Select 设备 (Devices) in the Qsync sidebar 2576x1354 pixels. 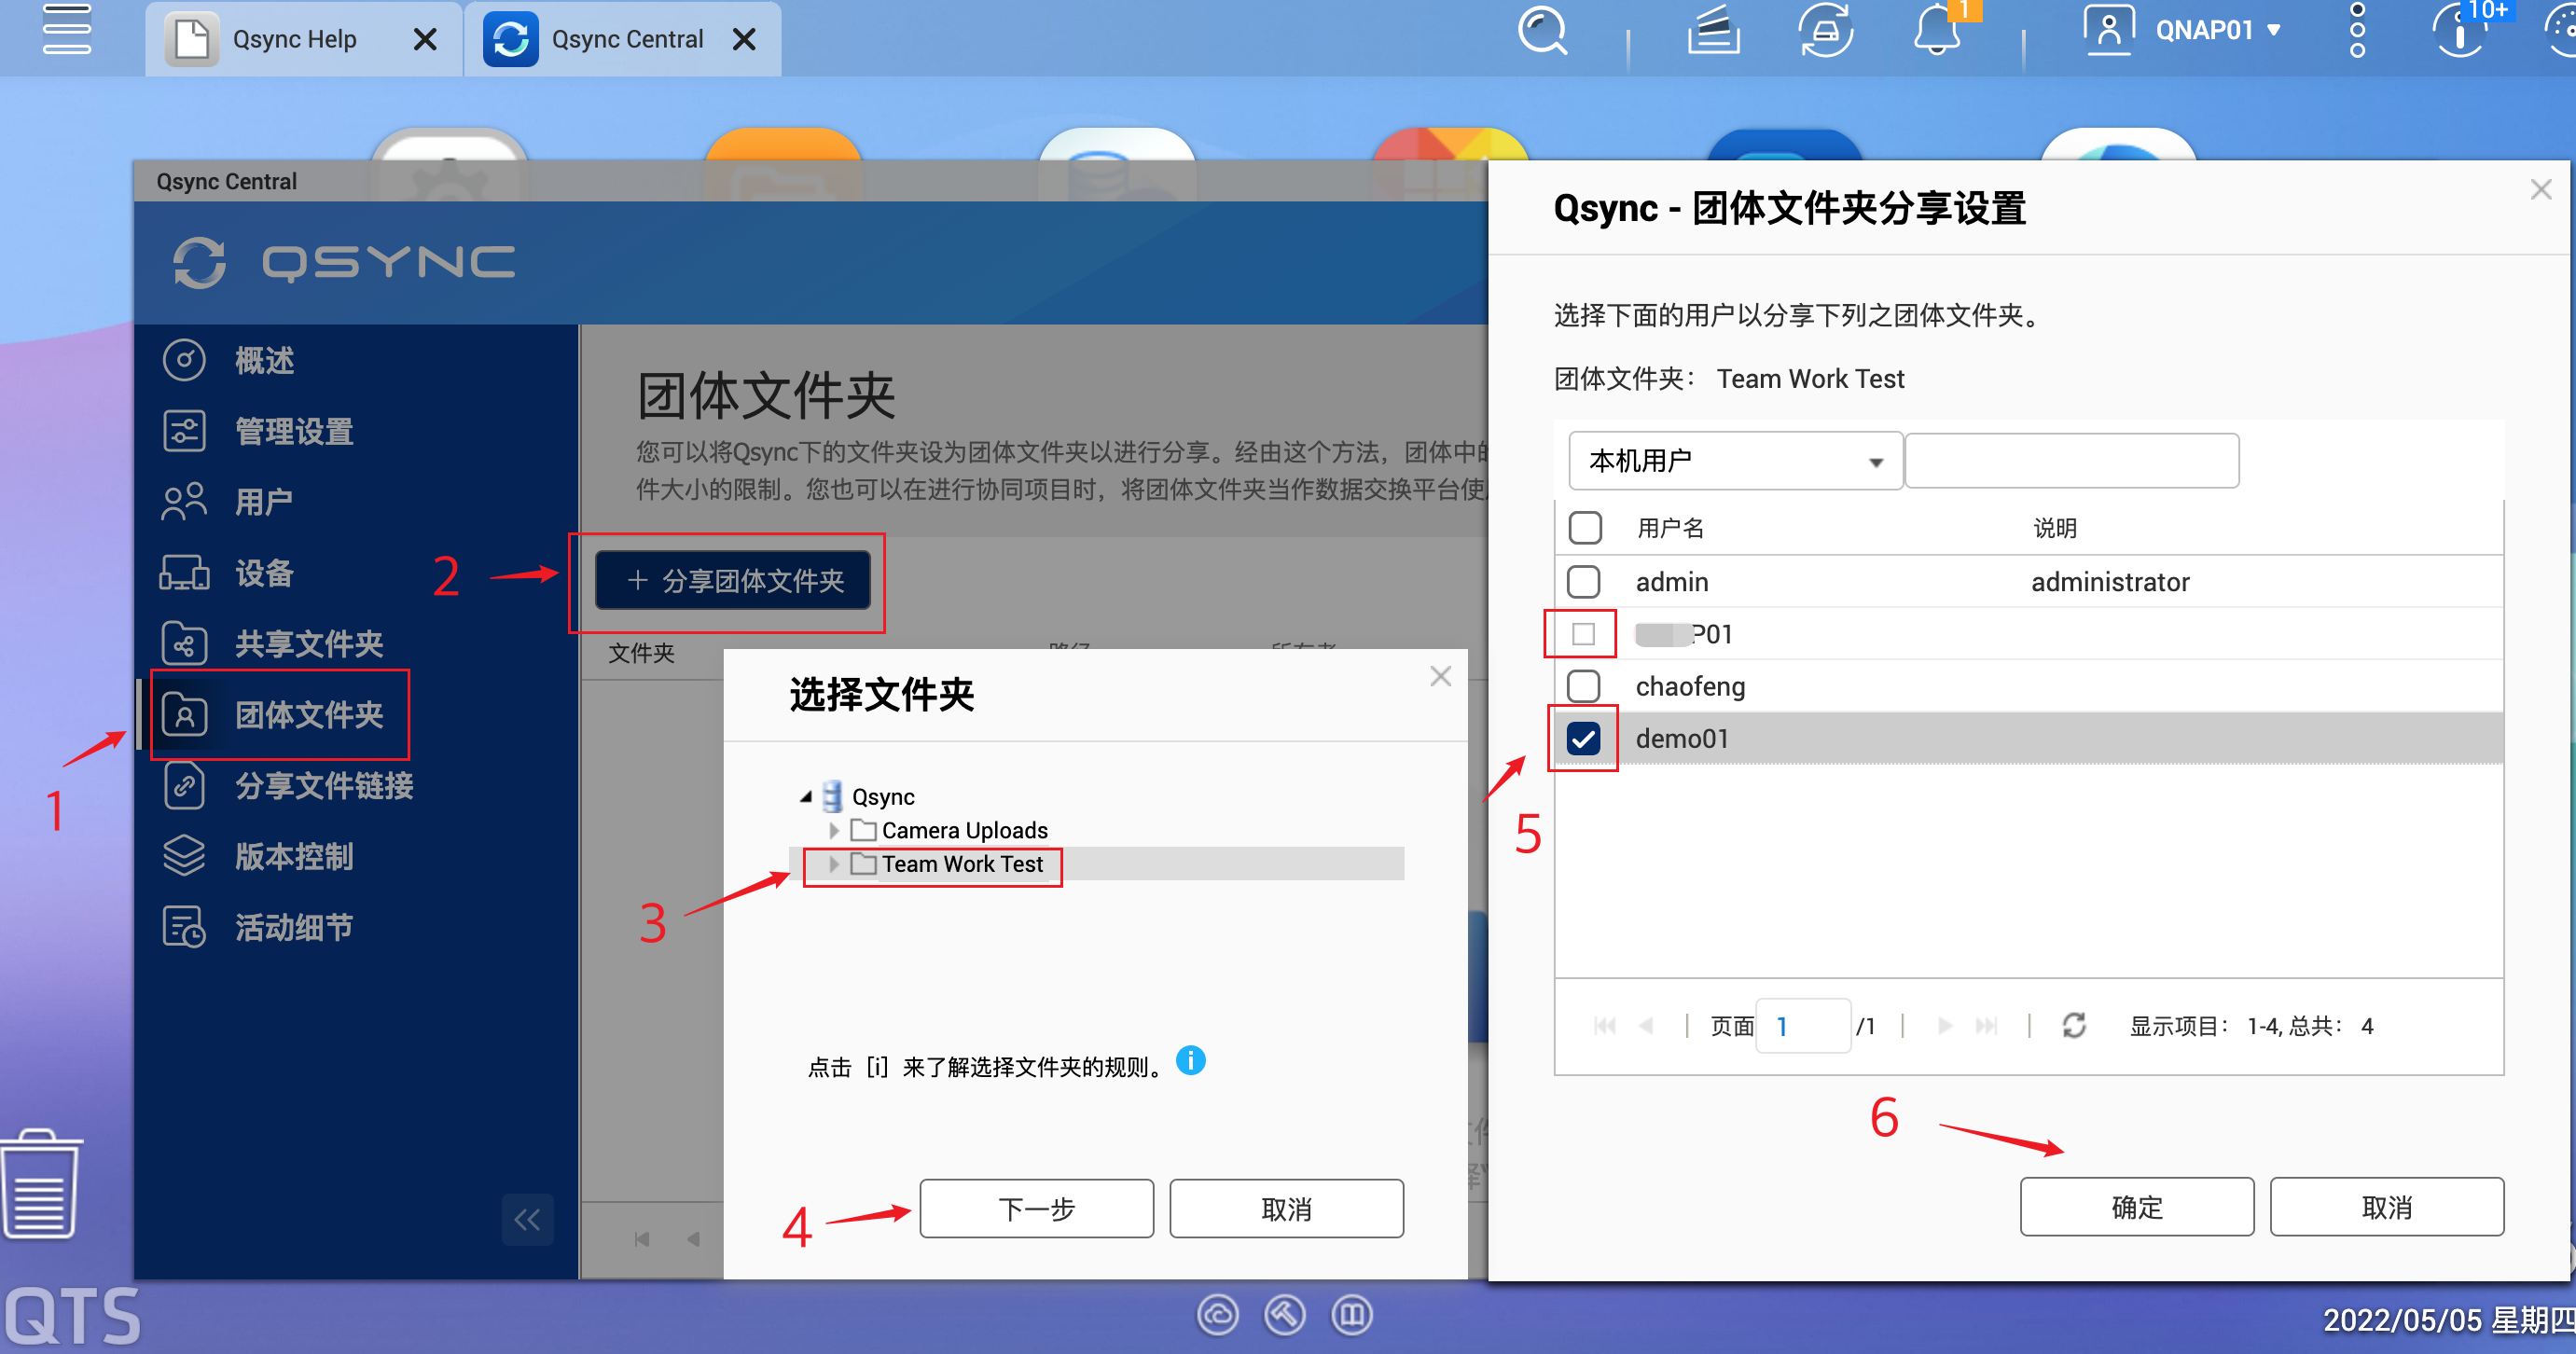pyautogui.click(x=263, y=573)
